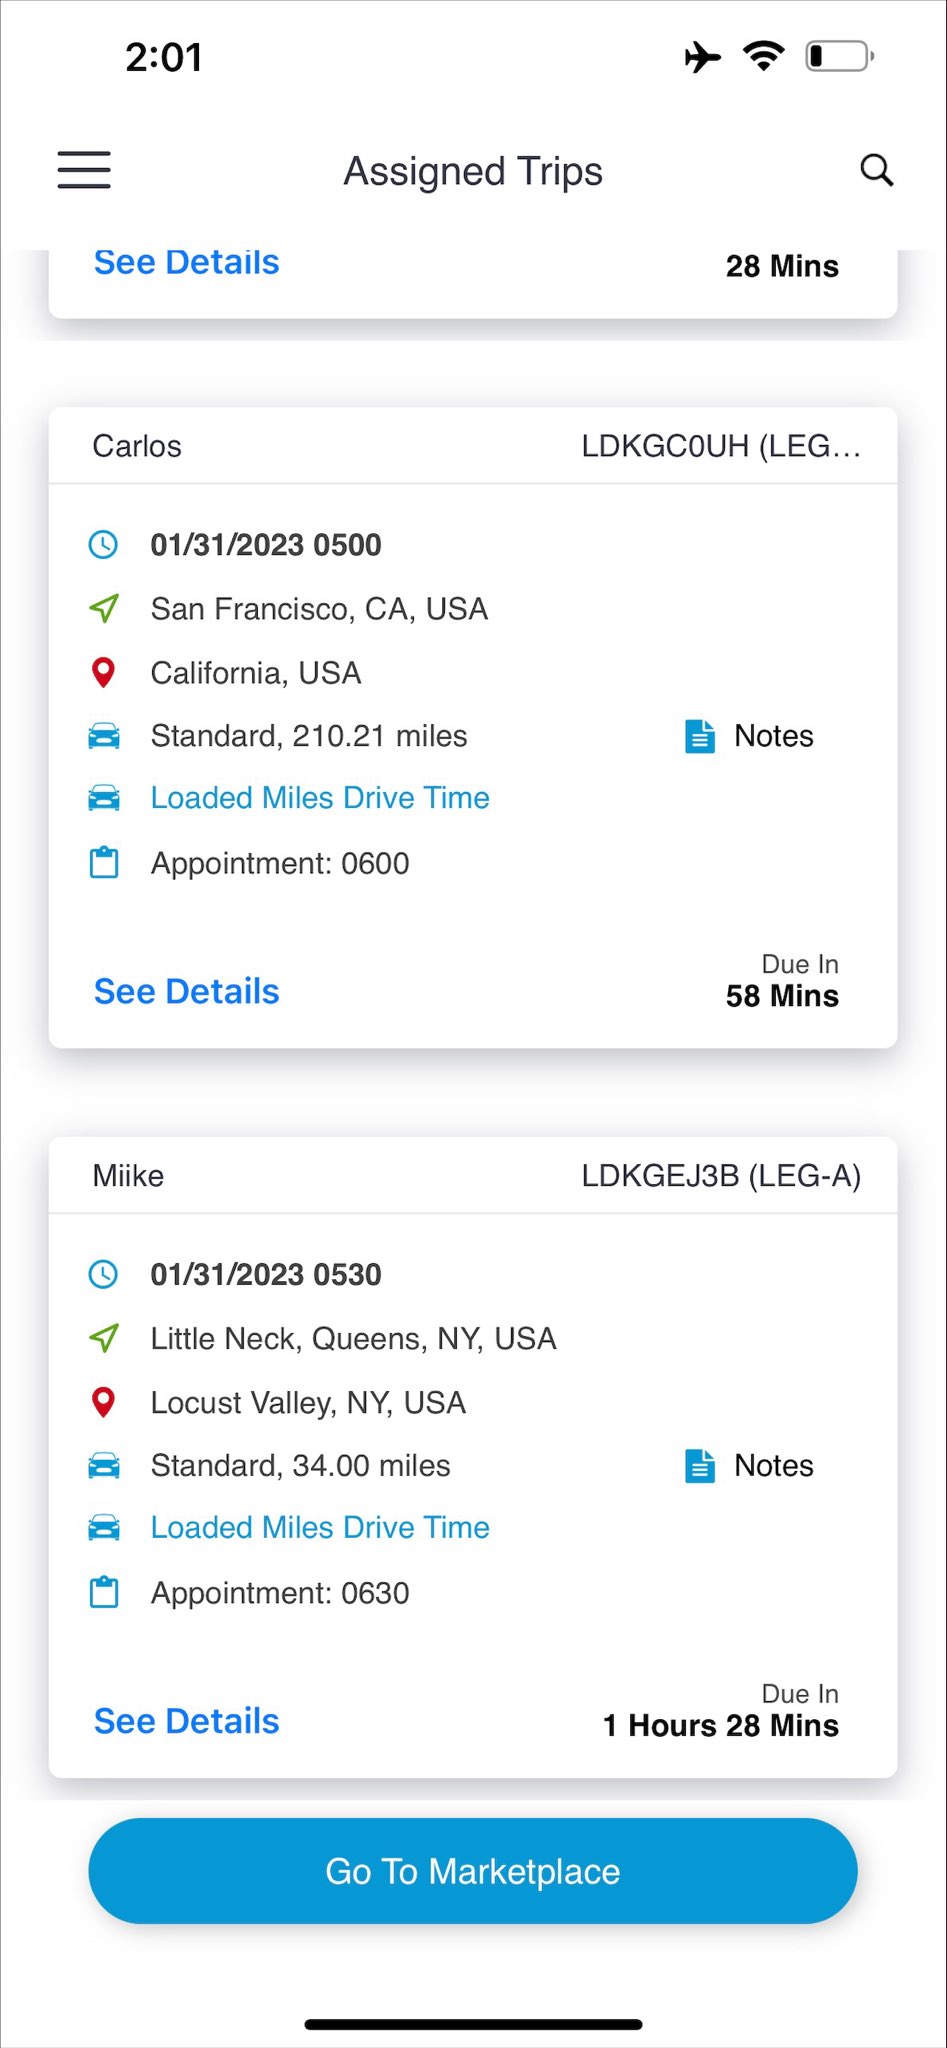See Details of Miike trip
Screen dimensions: 947x2048
point(186,1721)
